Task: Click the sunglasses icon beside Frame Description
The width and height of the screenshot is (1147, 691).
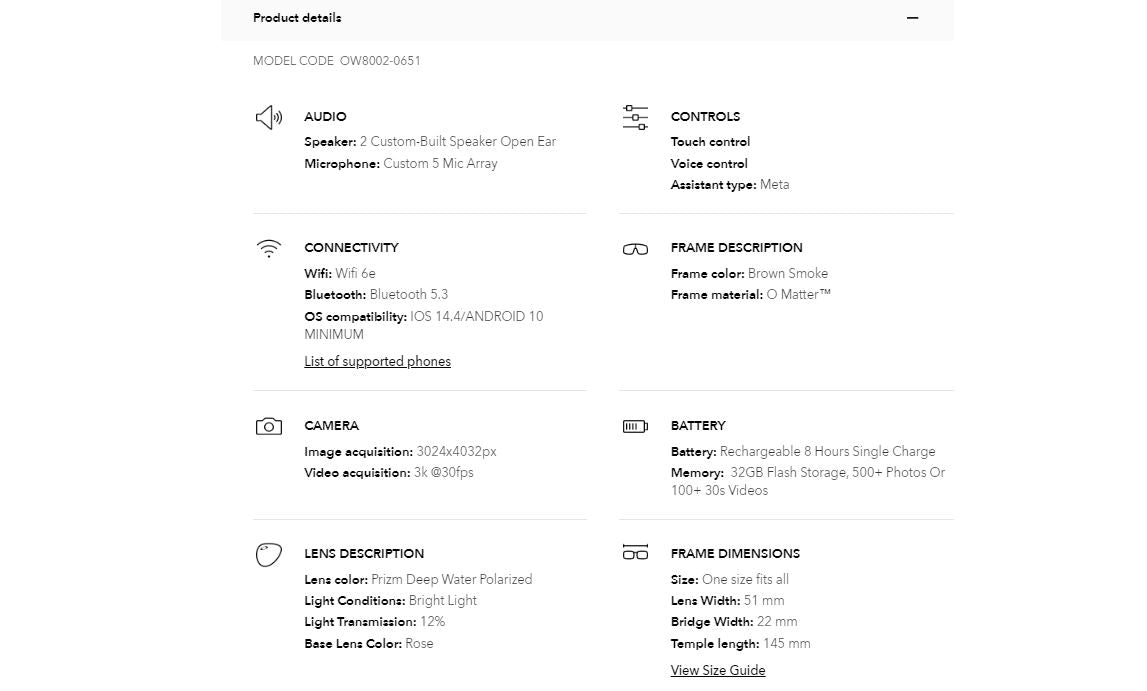Action: [x=635, y=249]
